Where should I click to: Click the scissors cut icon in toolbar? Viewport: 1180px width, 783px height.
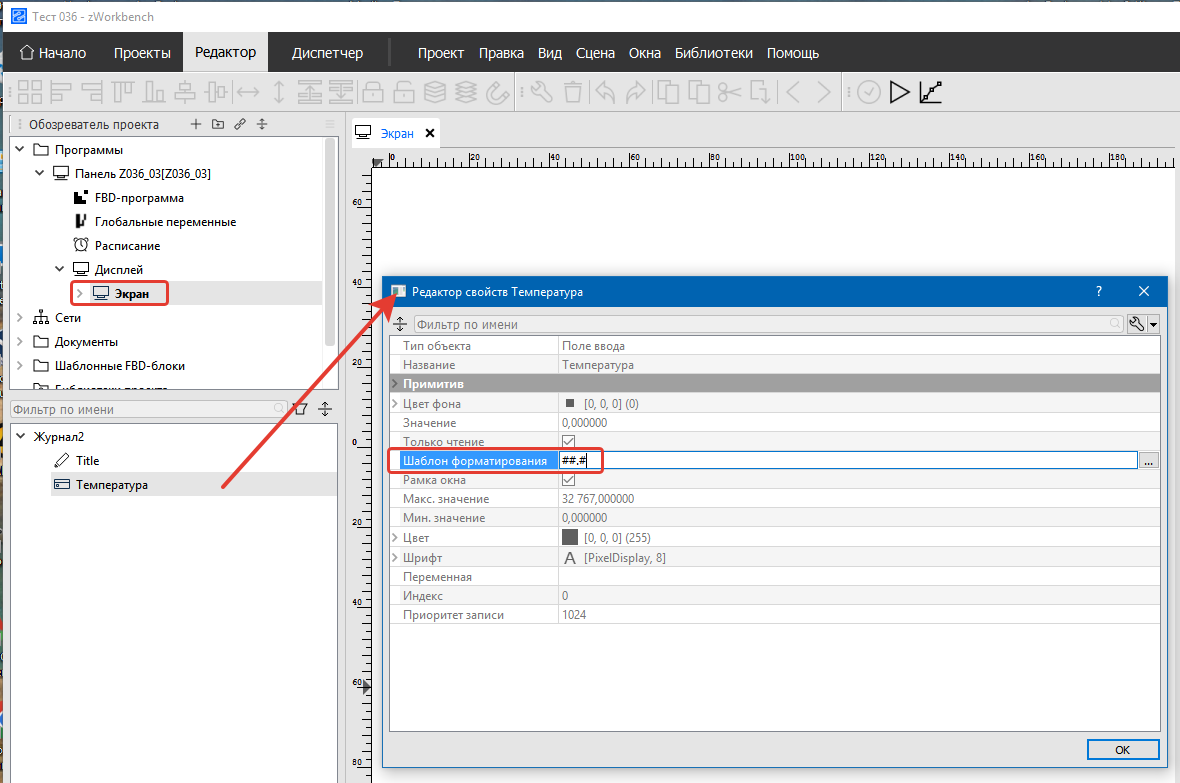point(730,93)
